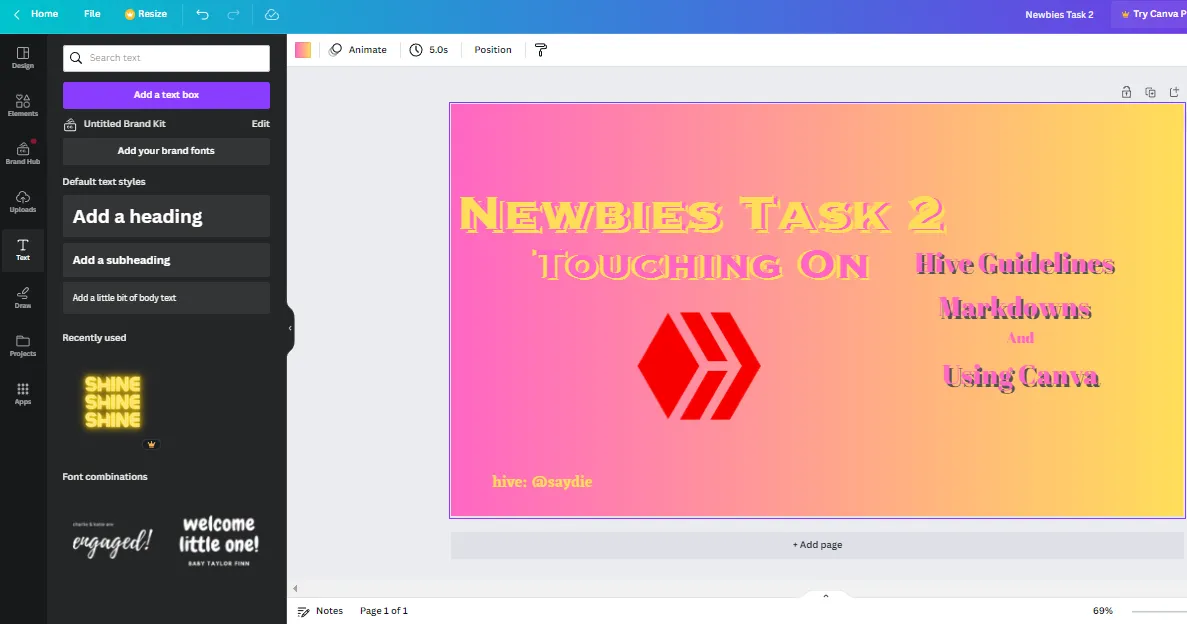1187x624 pixels.
Task: Click the Animate circles icon
Action: click(335, 50)
